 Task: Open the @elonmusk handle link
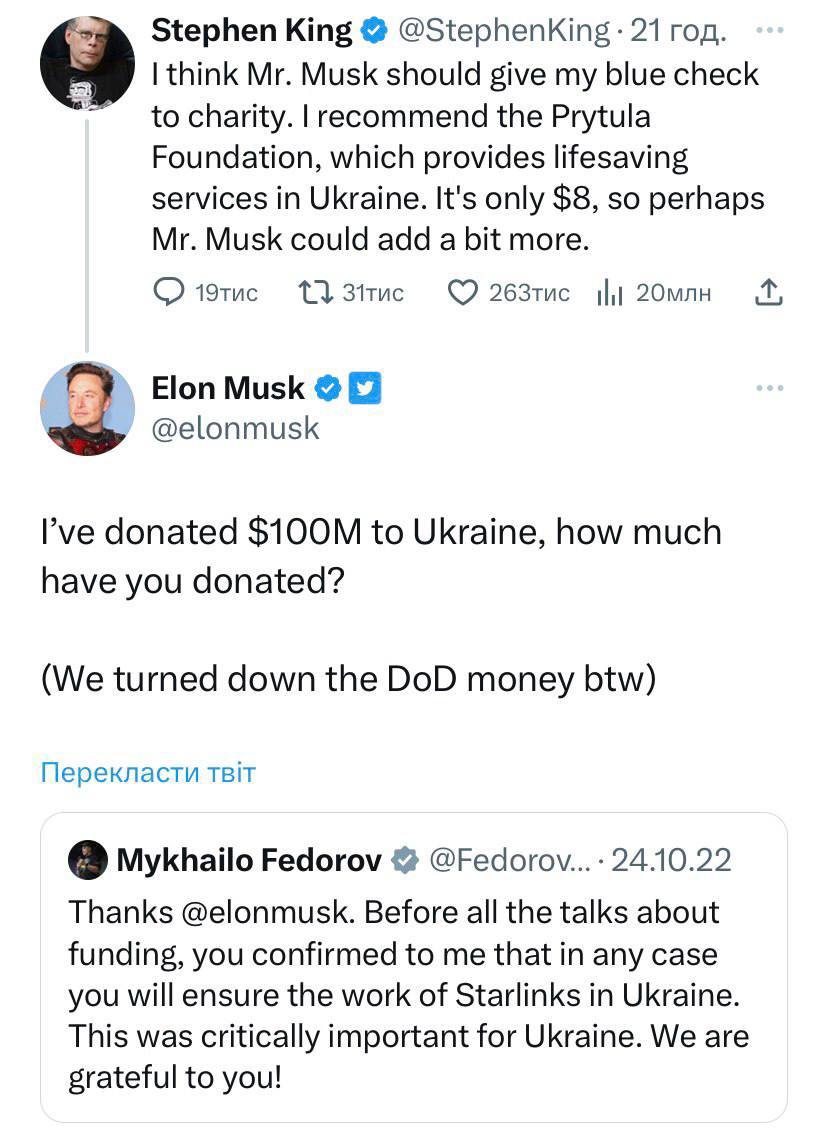tap(235, 428)
